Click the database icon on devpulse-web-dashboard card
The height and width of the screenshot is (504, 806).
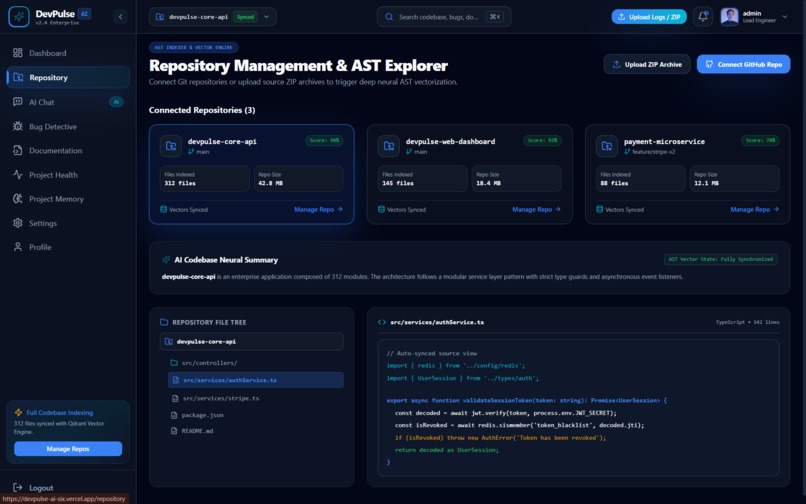(381, 209)
